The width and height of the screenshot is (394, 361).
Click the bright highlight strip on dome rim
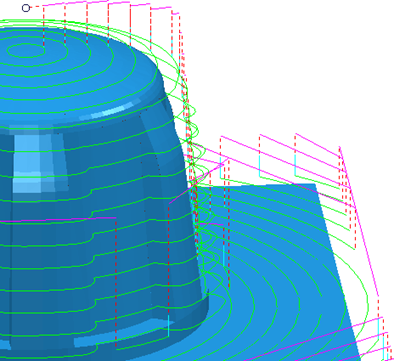point(110,111)
